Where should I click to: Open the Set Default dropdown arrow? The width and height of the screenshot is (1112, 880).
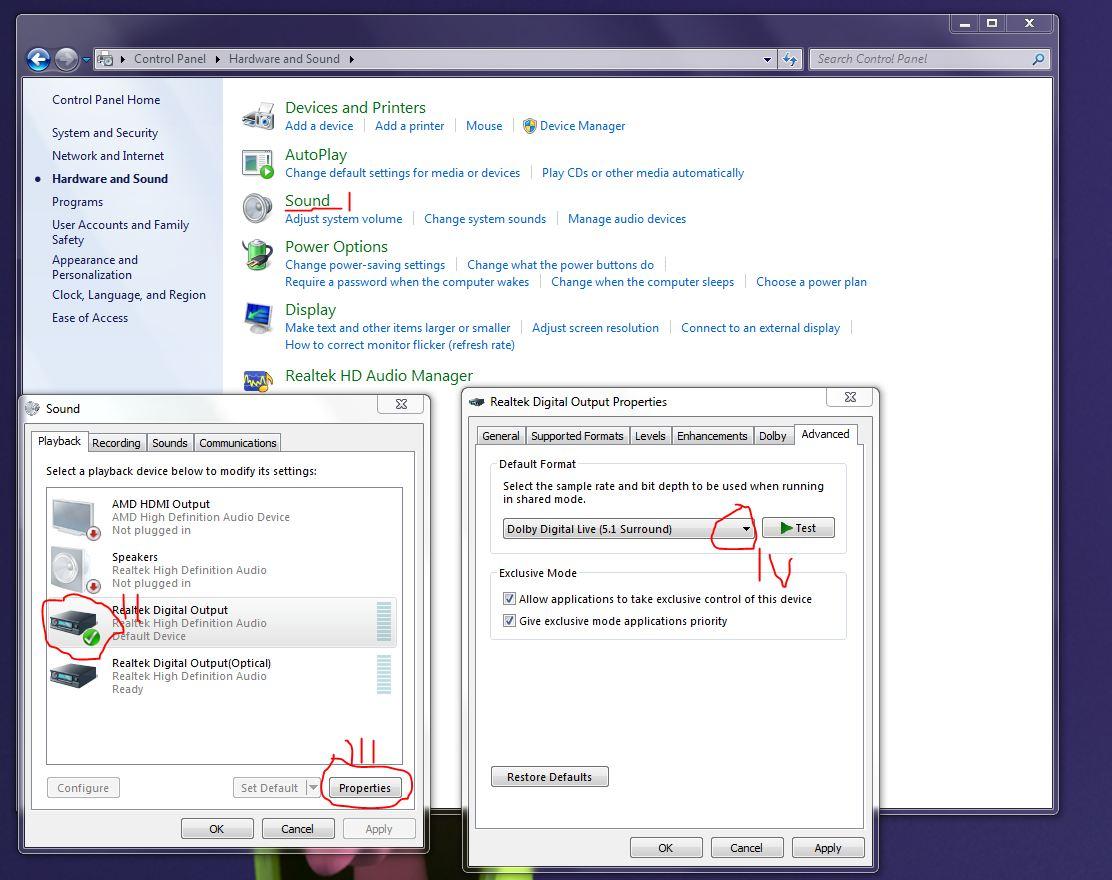[x=313, y=787]
